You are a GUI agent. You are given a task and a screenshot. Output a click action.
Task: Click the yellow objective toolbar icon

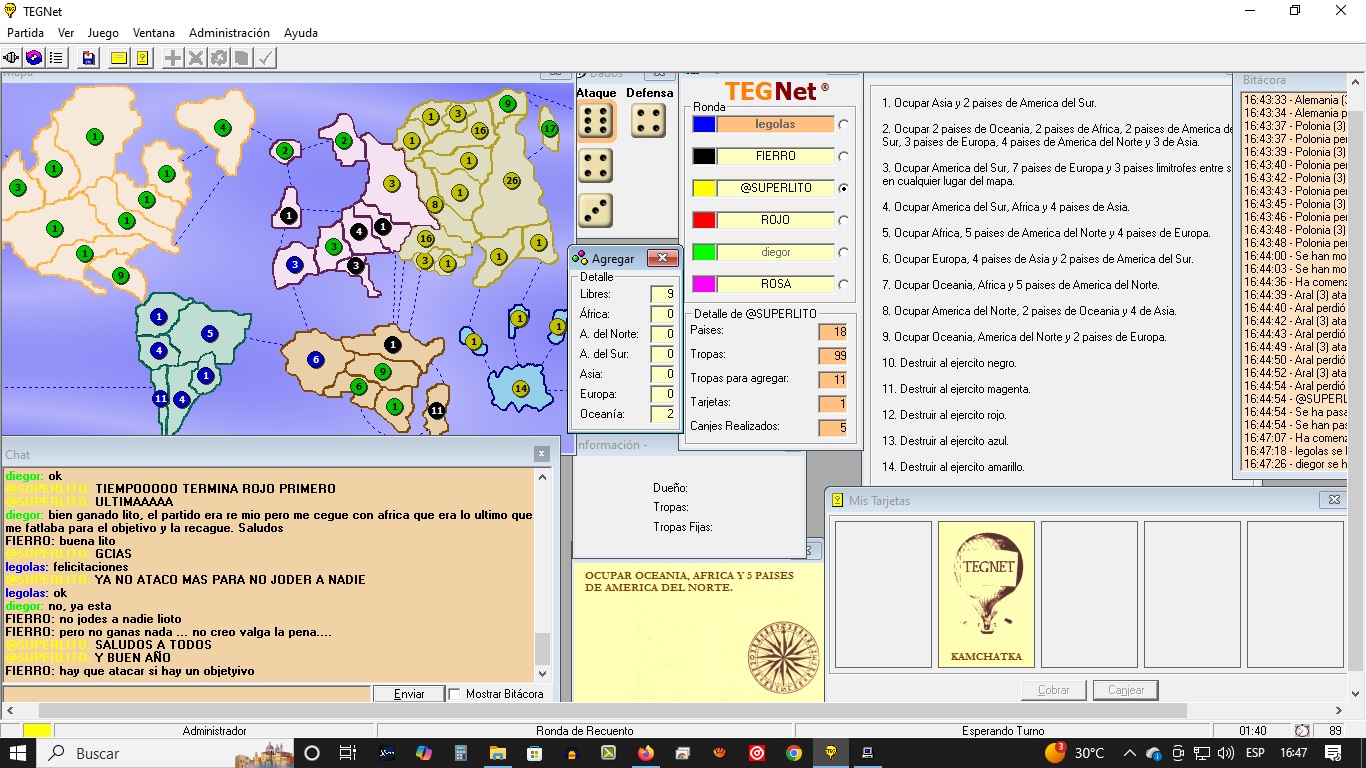click(x=142, y=58)
